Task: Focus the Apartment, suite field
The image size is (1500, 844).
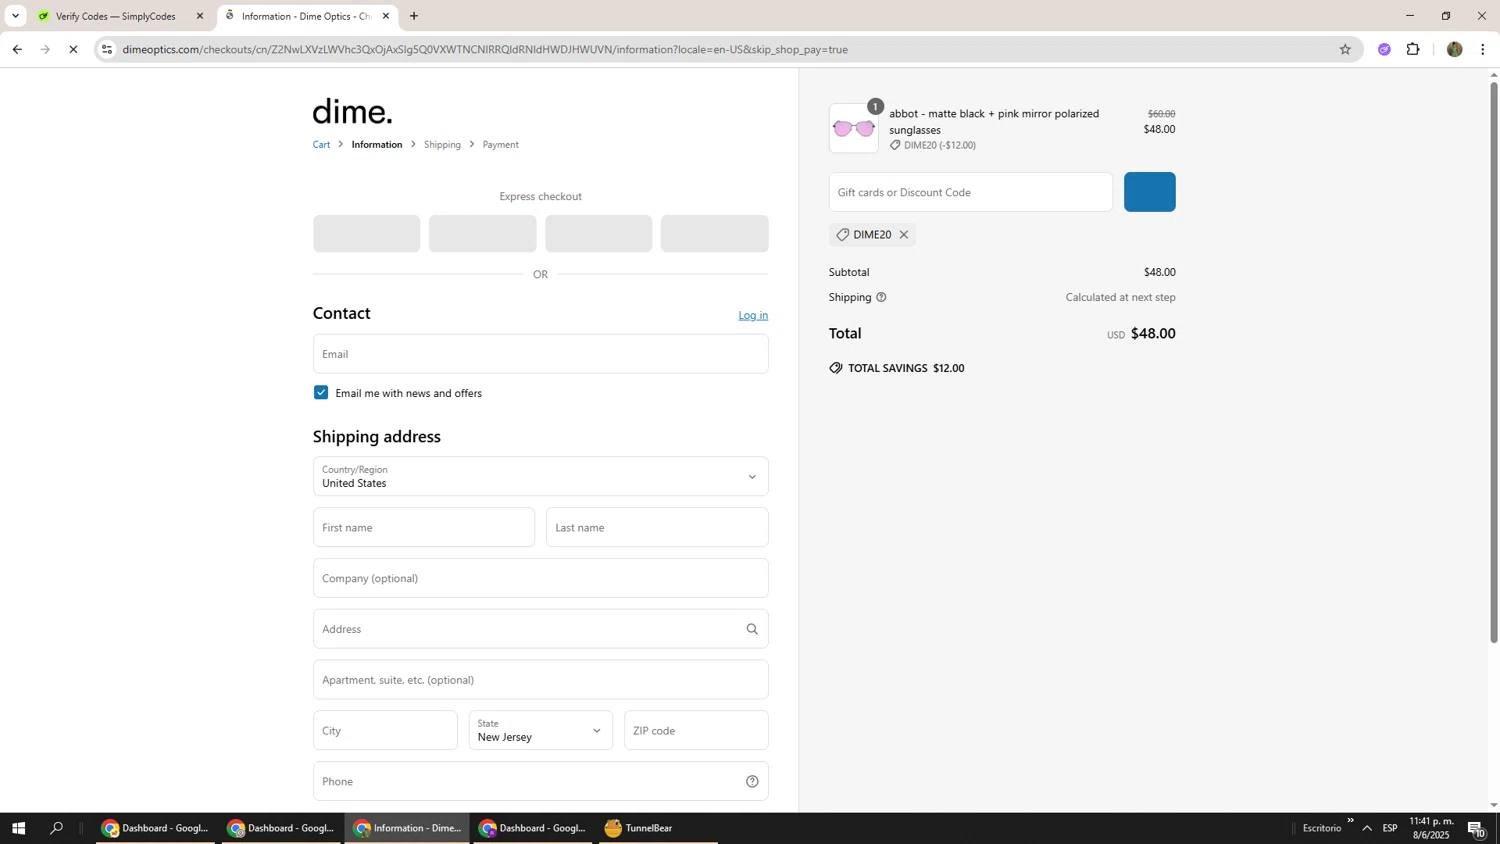Action: (x=540, y=680)
